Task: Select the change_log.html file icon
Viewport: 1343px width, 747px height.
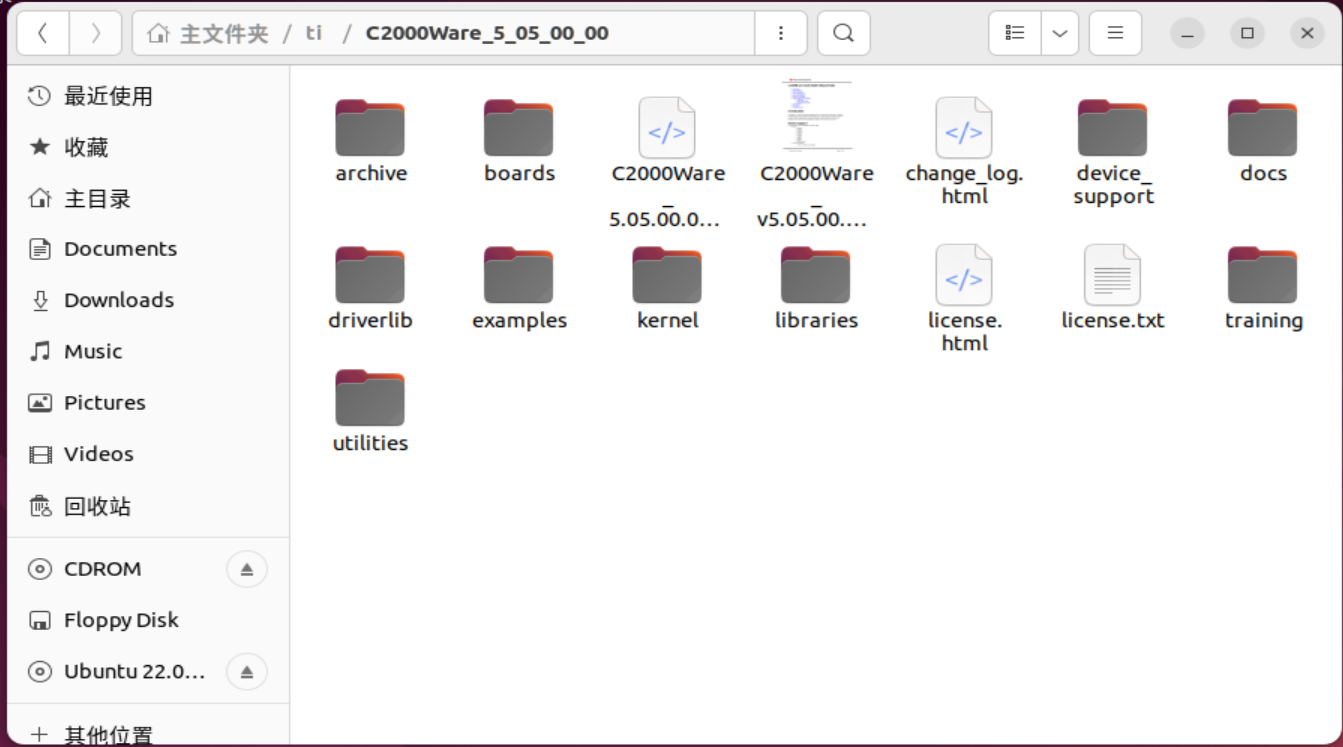Action: (964, 128)
